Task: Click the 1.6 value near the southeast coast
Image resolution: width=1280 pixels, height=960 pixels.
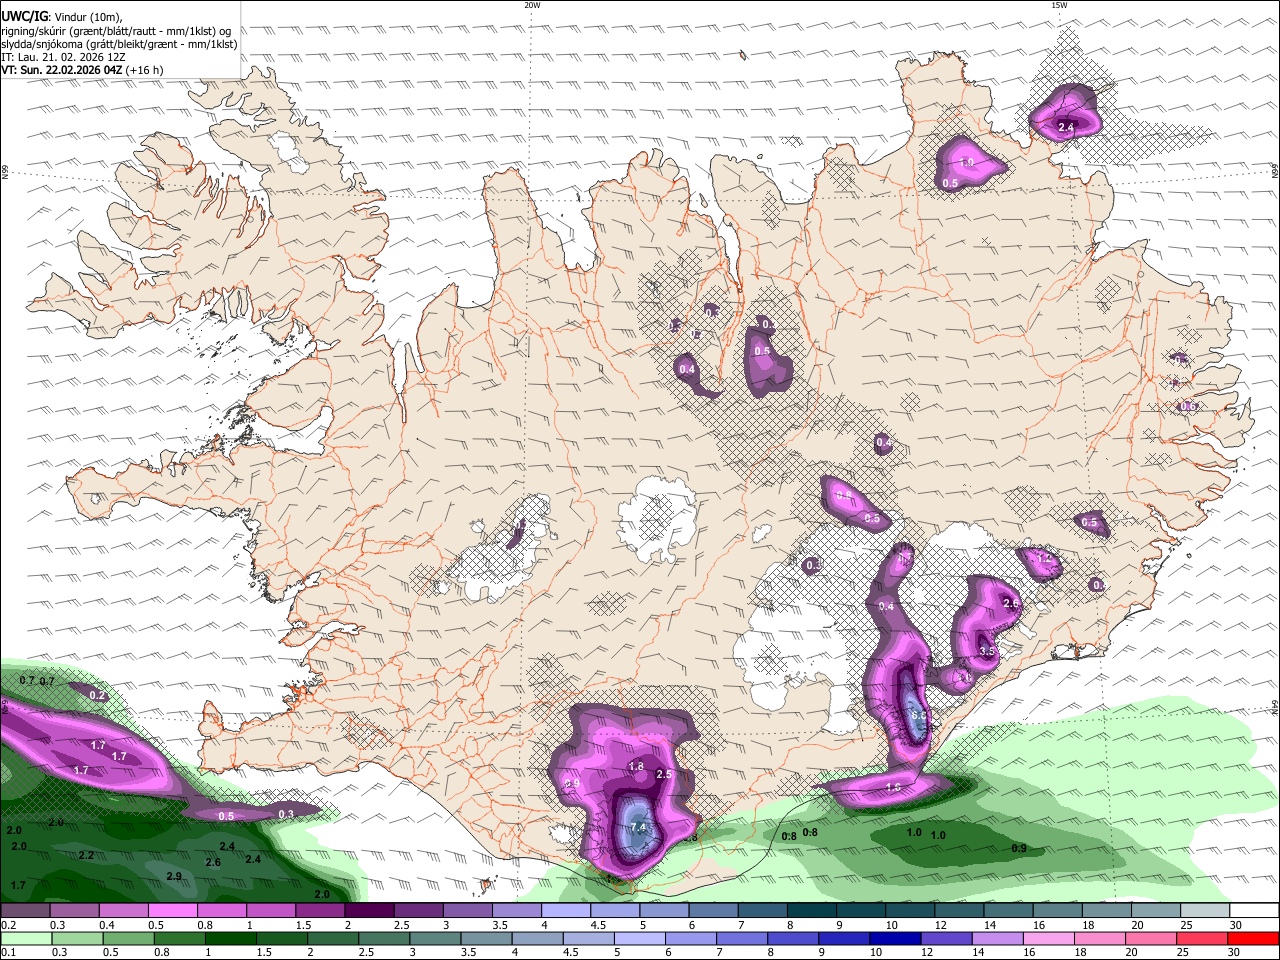Action: (894, 788)
